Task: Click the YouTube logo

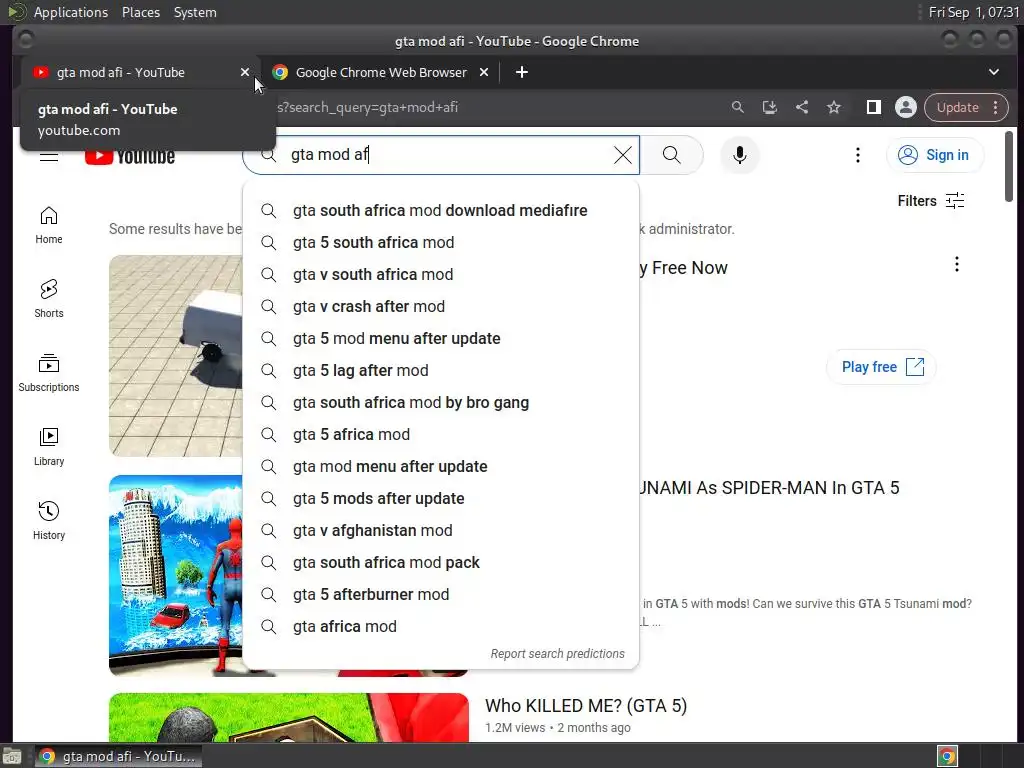Action: 130,157
